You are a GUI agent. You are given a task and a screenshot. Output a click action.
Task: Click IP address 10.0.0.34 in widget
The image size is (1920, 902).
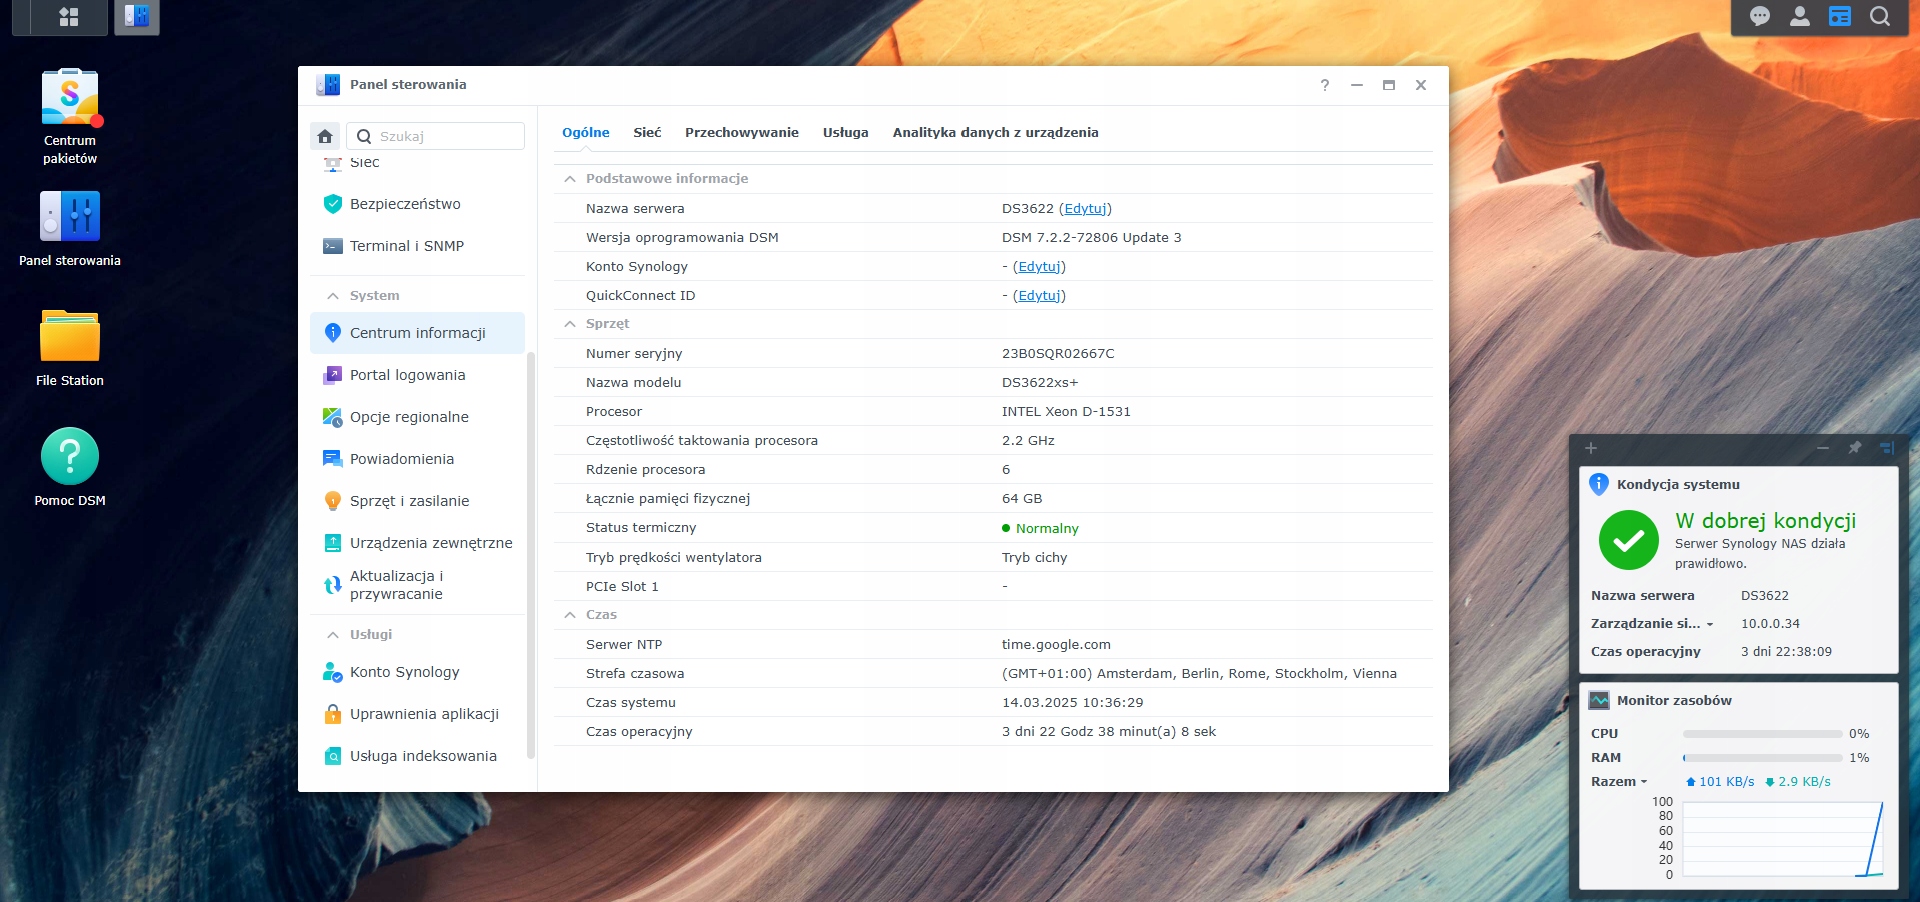(x=1770, y=623)
